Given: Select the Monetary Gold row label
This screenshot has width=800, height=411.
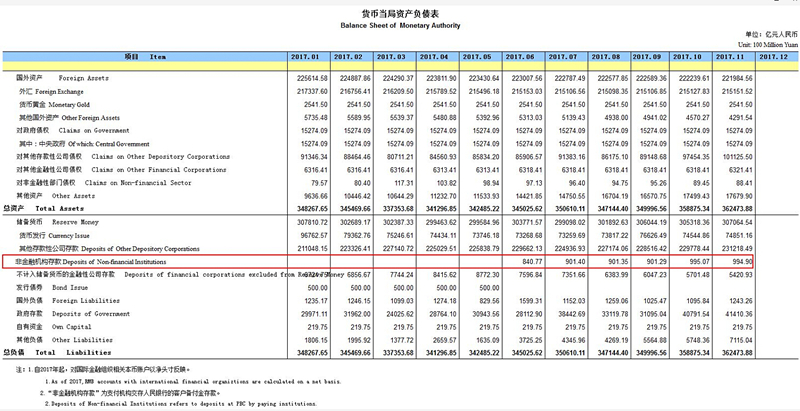Looking at the screenshot, I should click(60, 104).
